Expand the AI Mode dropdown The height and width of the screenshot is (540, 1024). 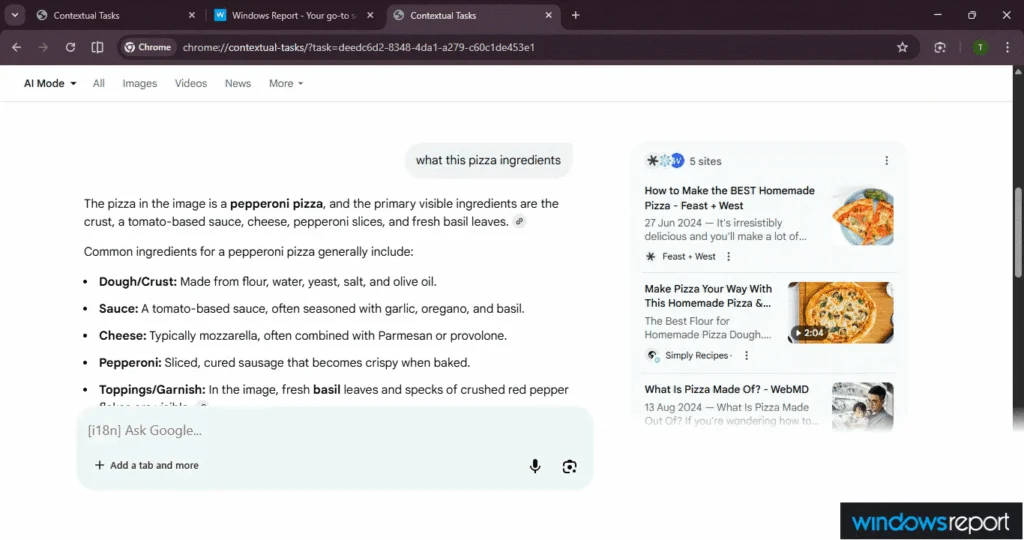(x=50, y=83)
